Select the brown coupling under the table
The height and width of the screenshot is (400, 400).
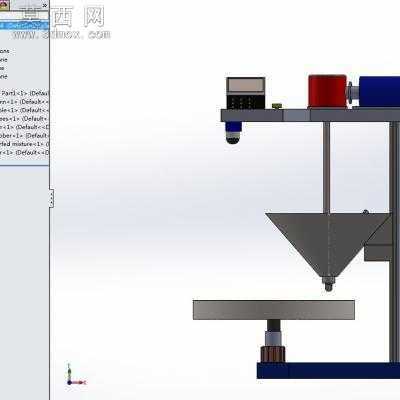pos(273,354)
